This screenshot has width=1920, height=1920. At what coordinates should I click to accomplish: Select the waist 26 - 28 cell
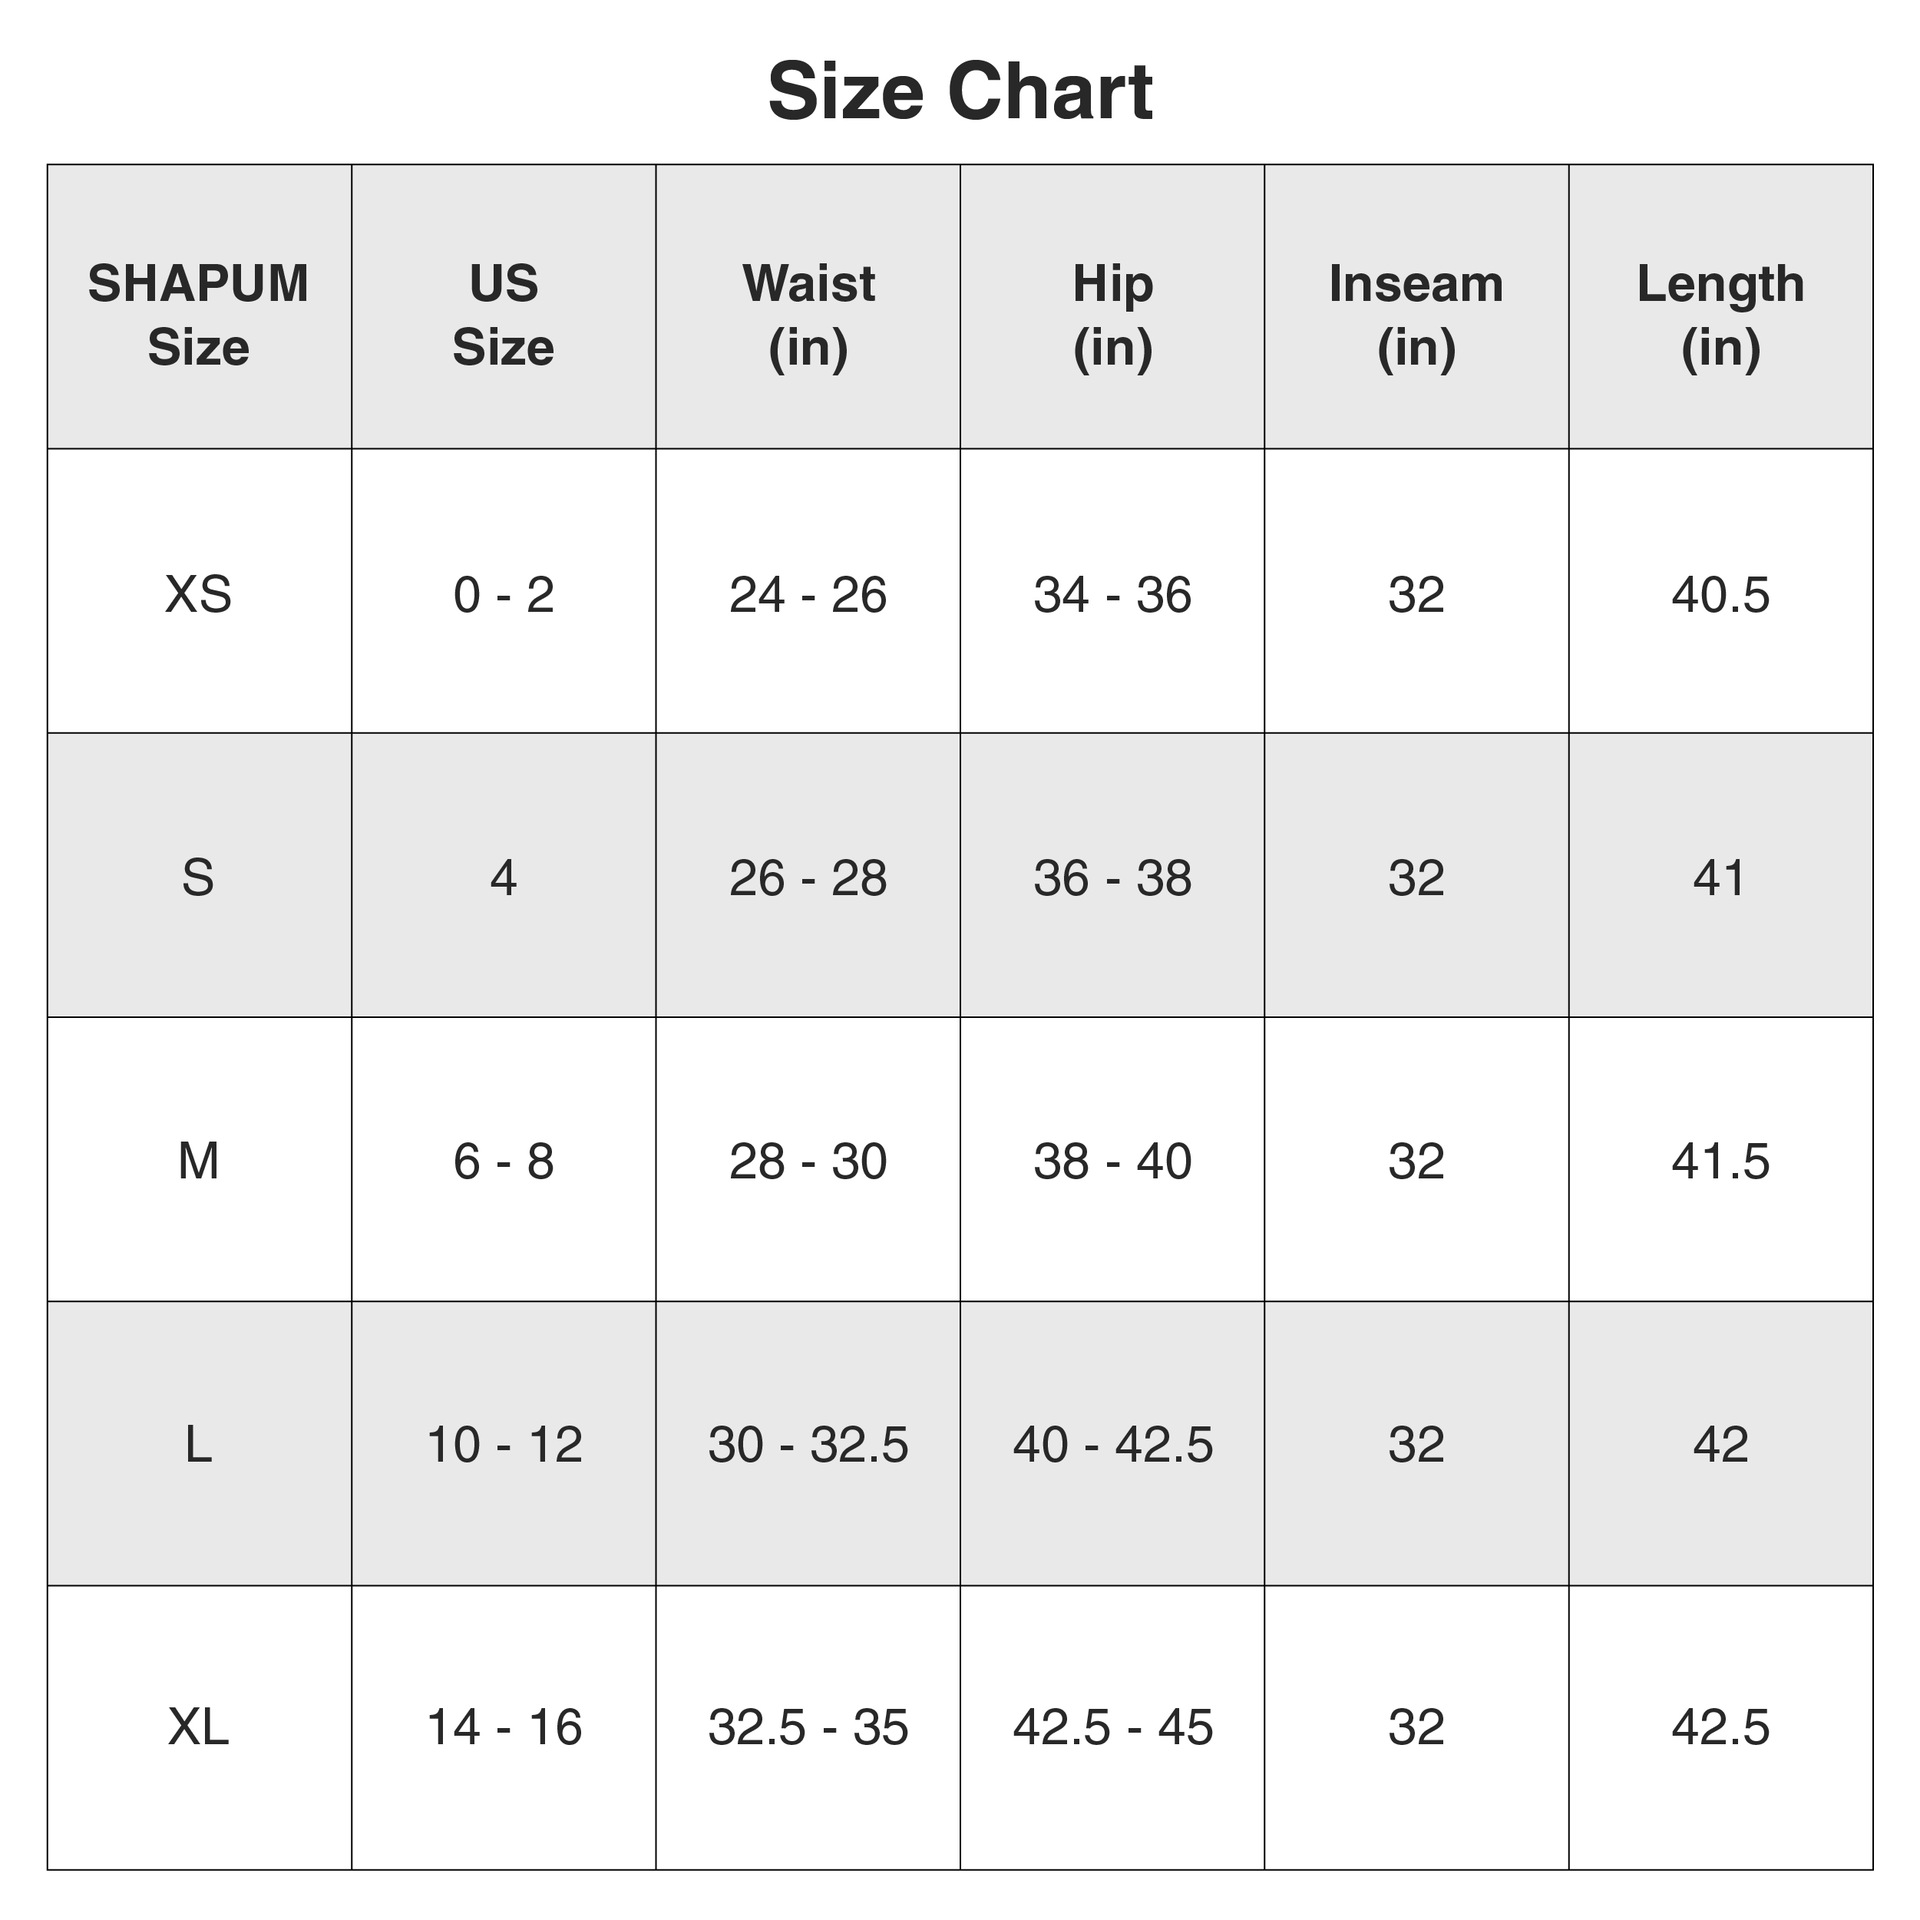[x=808, y=875]
